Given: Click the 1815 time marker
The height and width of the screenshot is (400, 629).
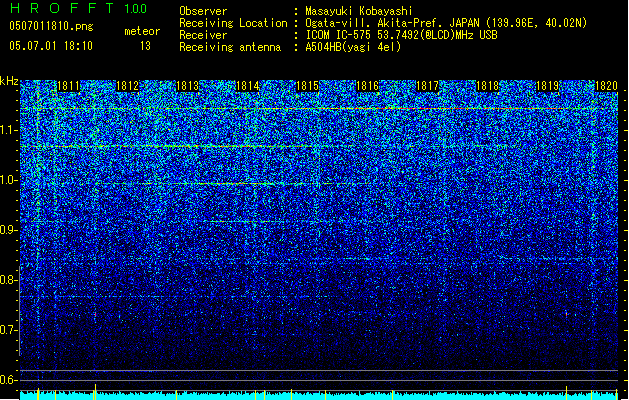Looking at the screenshot, I should 307,86.
